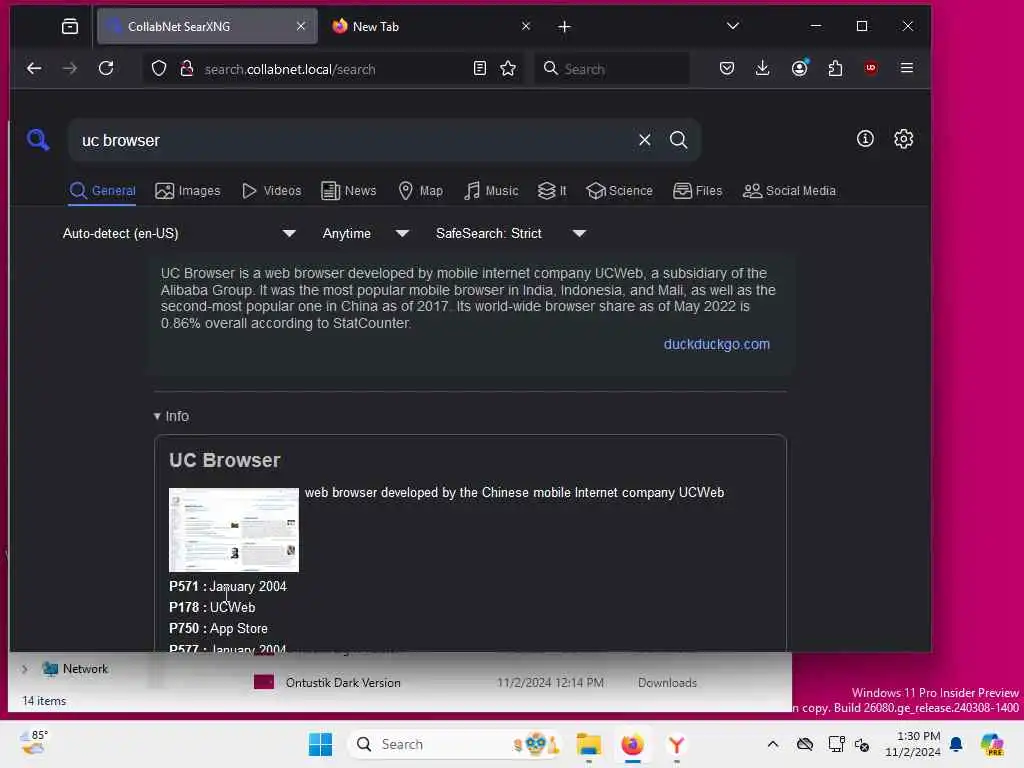Viewport: 1024px width, 768px height.
Task: Click the P750 : App Store row
Action: coord(218,628)
